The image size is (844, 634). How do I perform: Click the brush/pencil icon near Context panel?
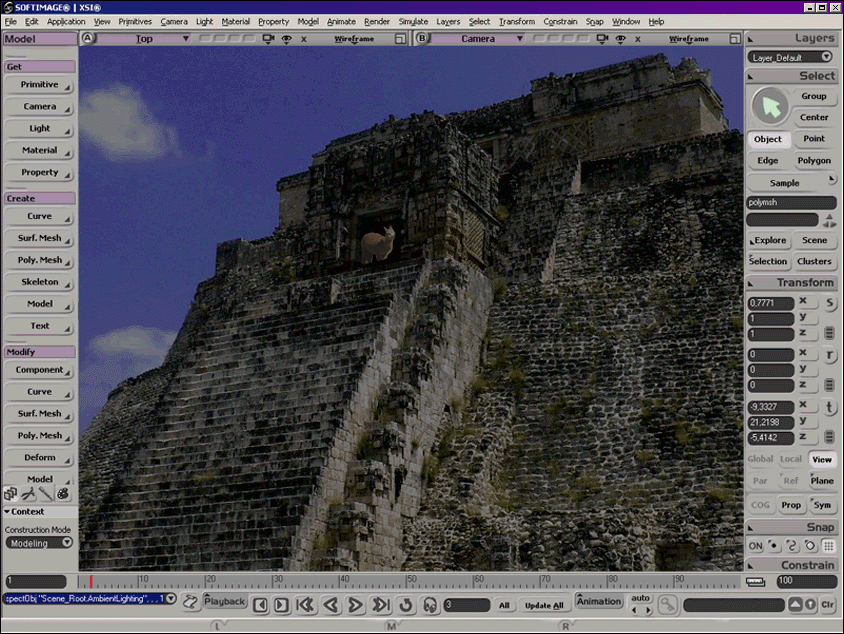(x=45, y=493)
